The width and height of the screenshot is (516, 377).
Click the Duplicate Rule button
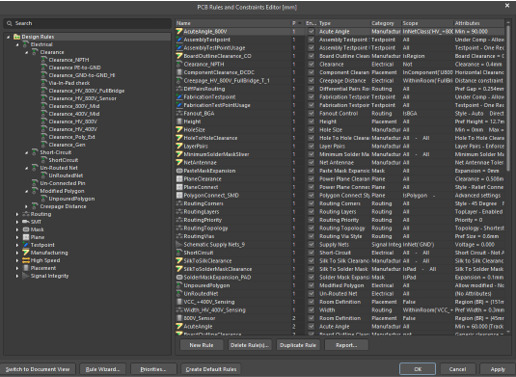click(x=298, y=345)
